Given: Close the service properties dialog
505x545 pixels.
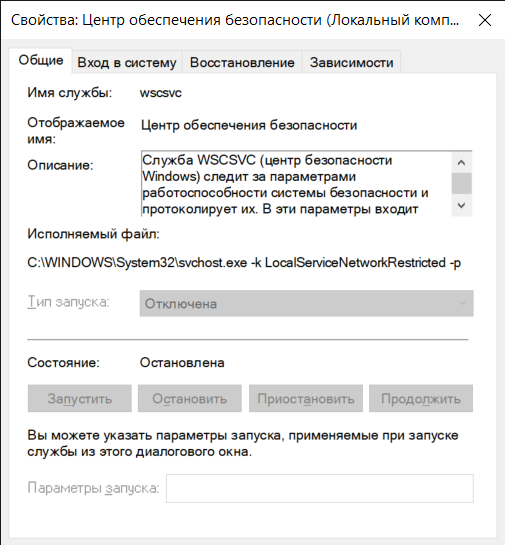Looking at the screenshot, I should (484, 20).
